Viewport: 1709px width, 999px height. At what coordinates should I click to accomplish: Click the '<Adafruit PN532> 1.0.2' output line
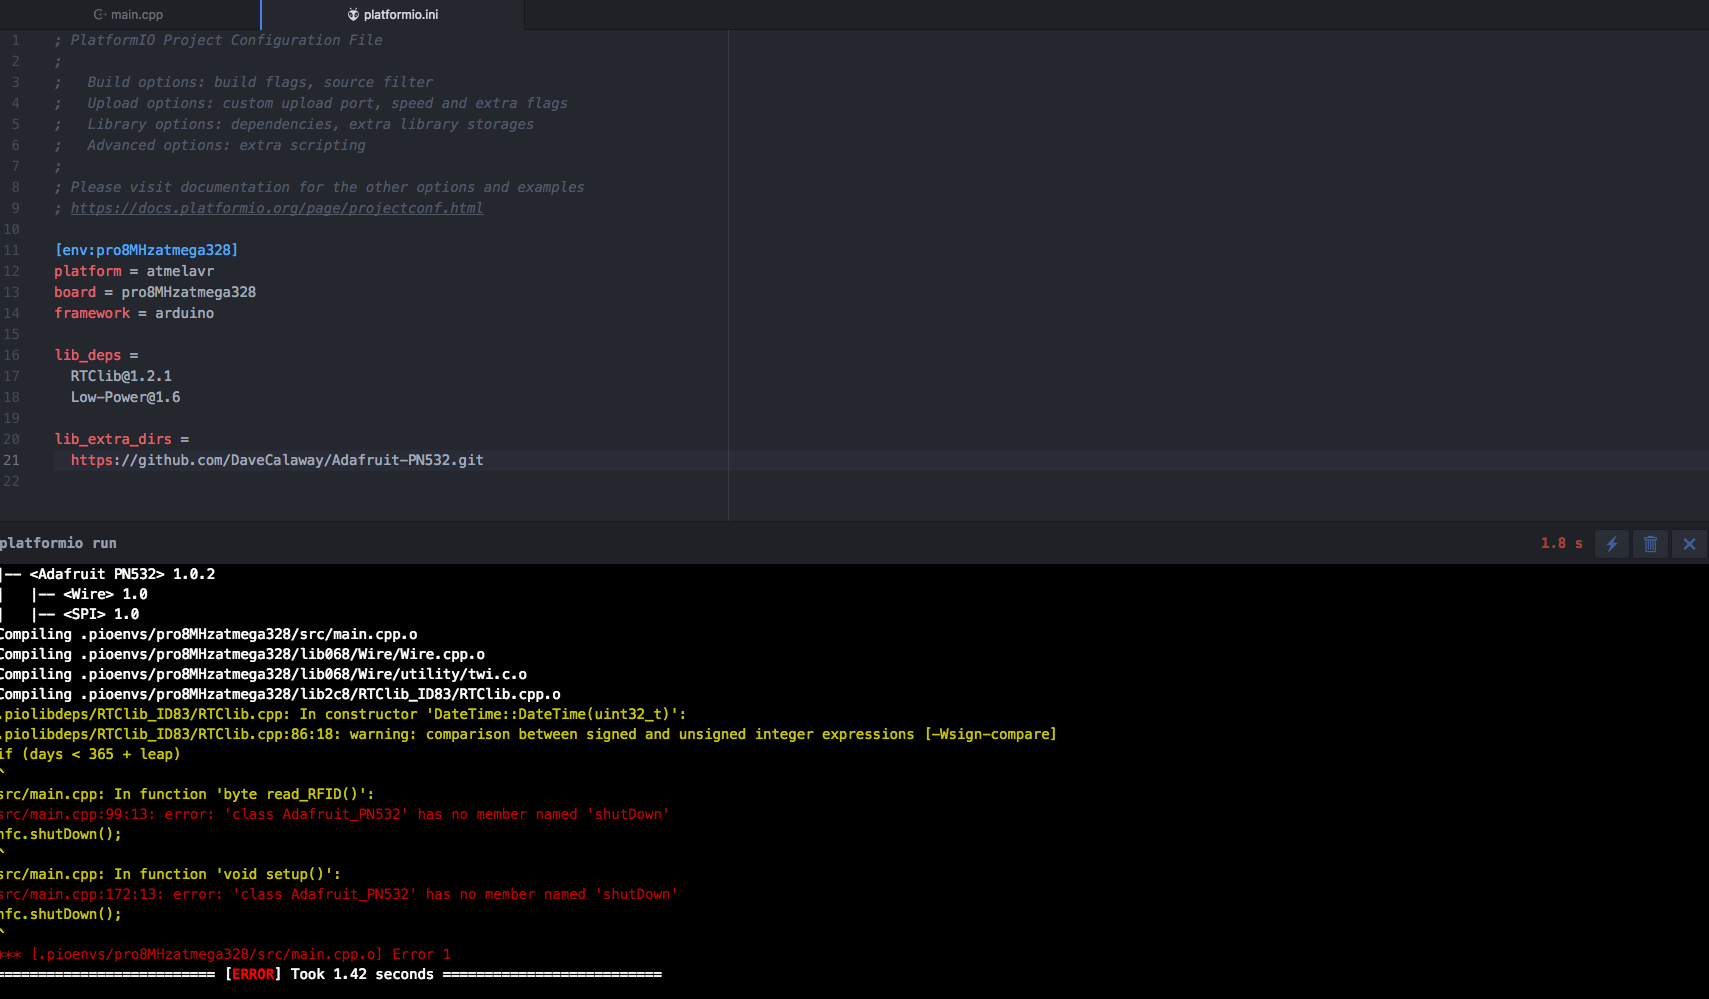108,574
